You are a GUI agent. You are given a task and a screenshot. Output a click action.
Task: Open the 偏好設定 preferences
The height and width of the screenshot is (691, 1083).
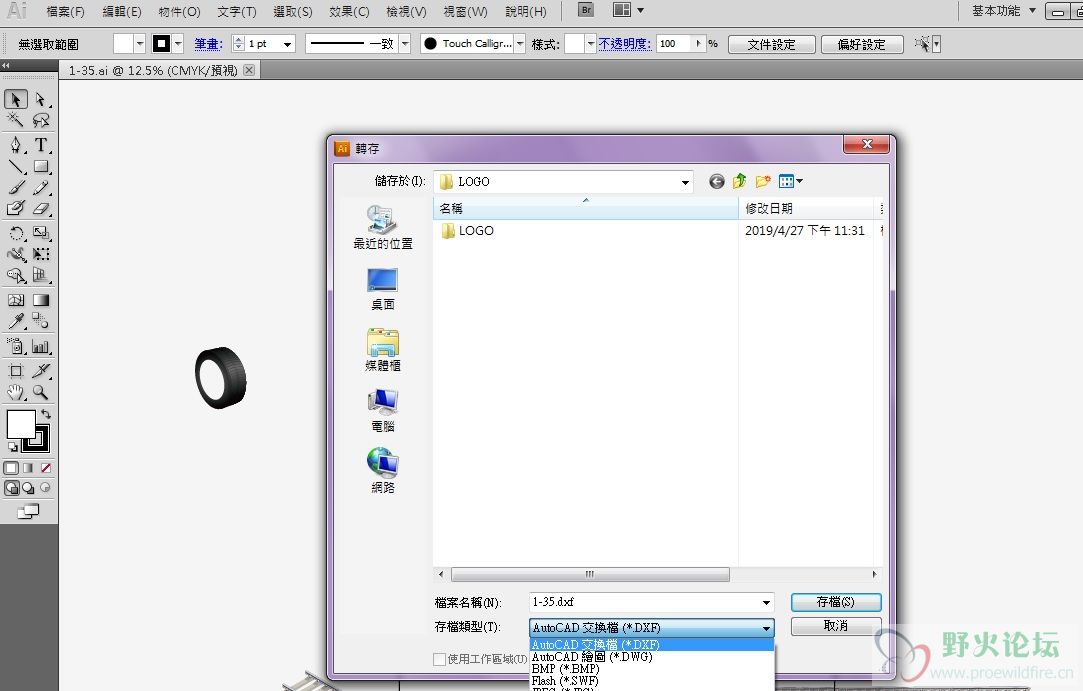point(862,44)
